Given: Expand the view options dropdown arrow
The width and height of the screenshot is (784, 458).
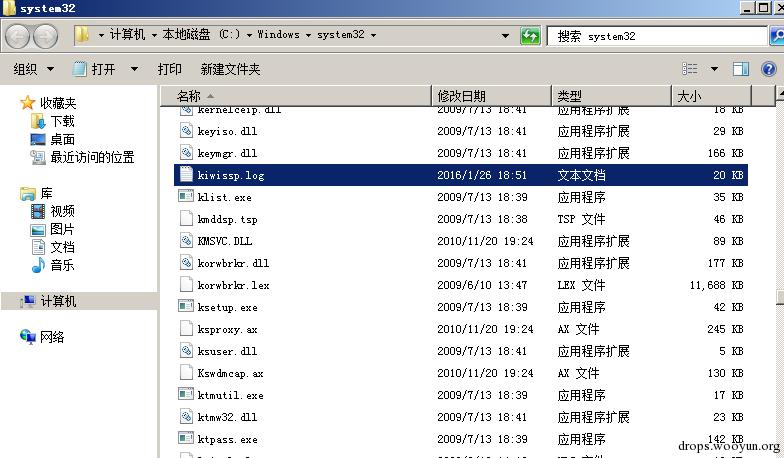Looking at the screenshot, I should [714, 69].
